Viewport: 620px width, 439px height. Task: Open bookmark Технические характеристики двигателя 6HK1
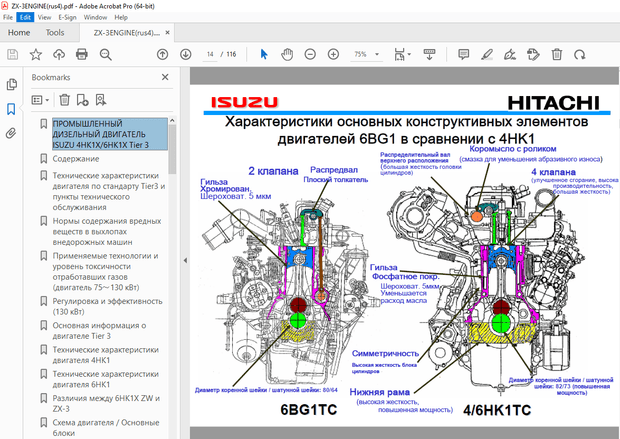pyautogui.click(x=106, y=379)
